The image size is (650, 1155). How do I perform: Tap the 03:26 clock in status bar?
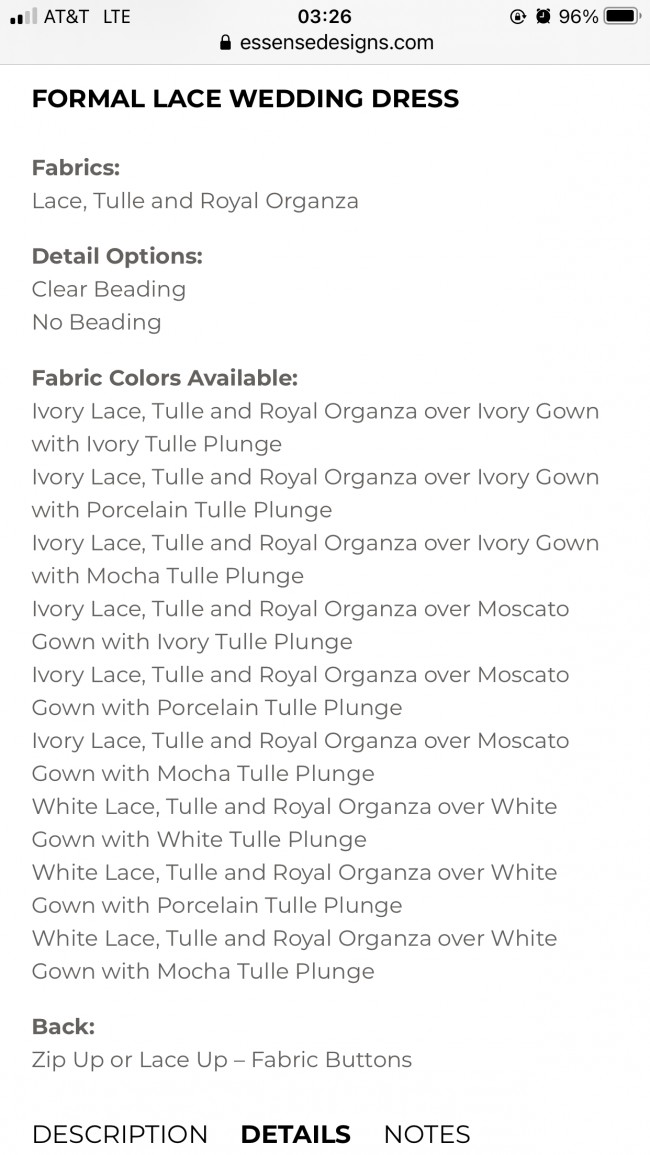click(325, 17)
